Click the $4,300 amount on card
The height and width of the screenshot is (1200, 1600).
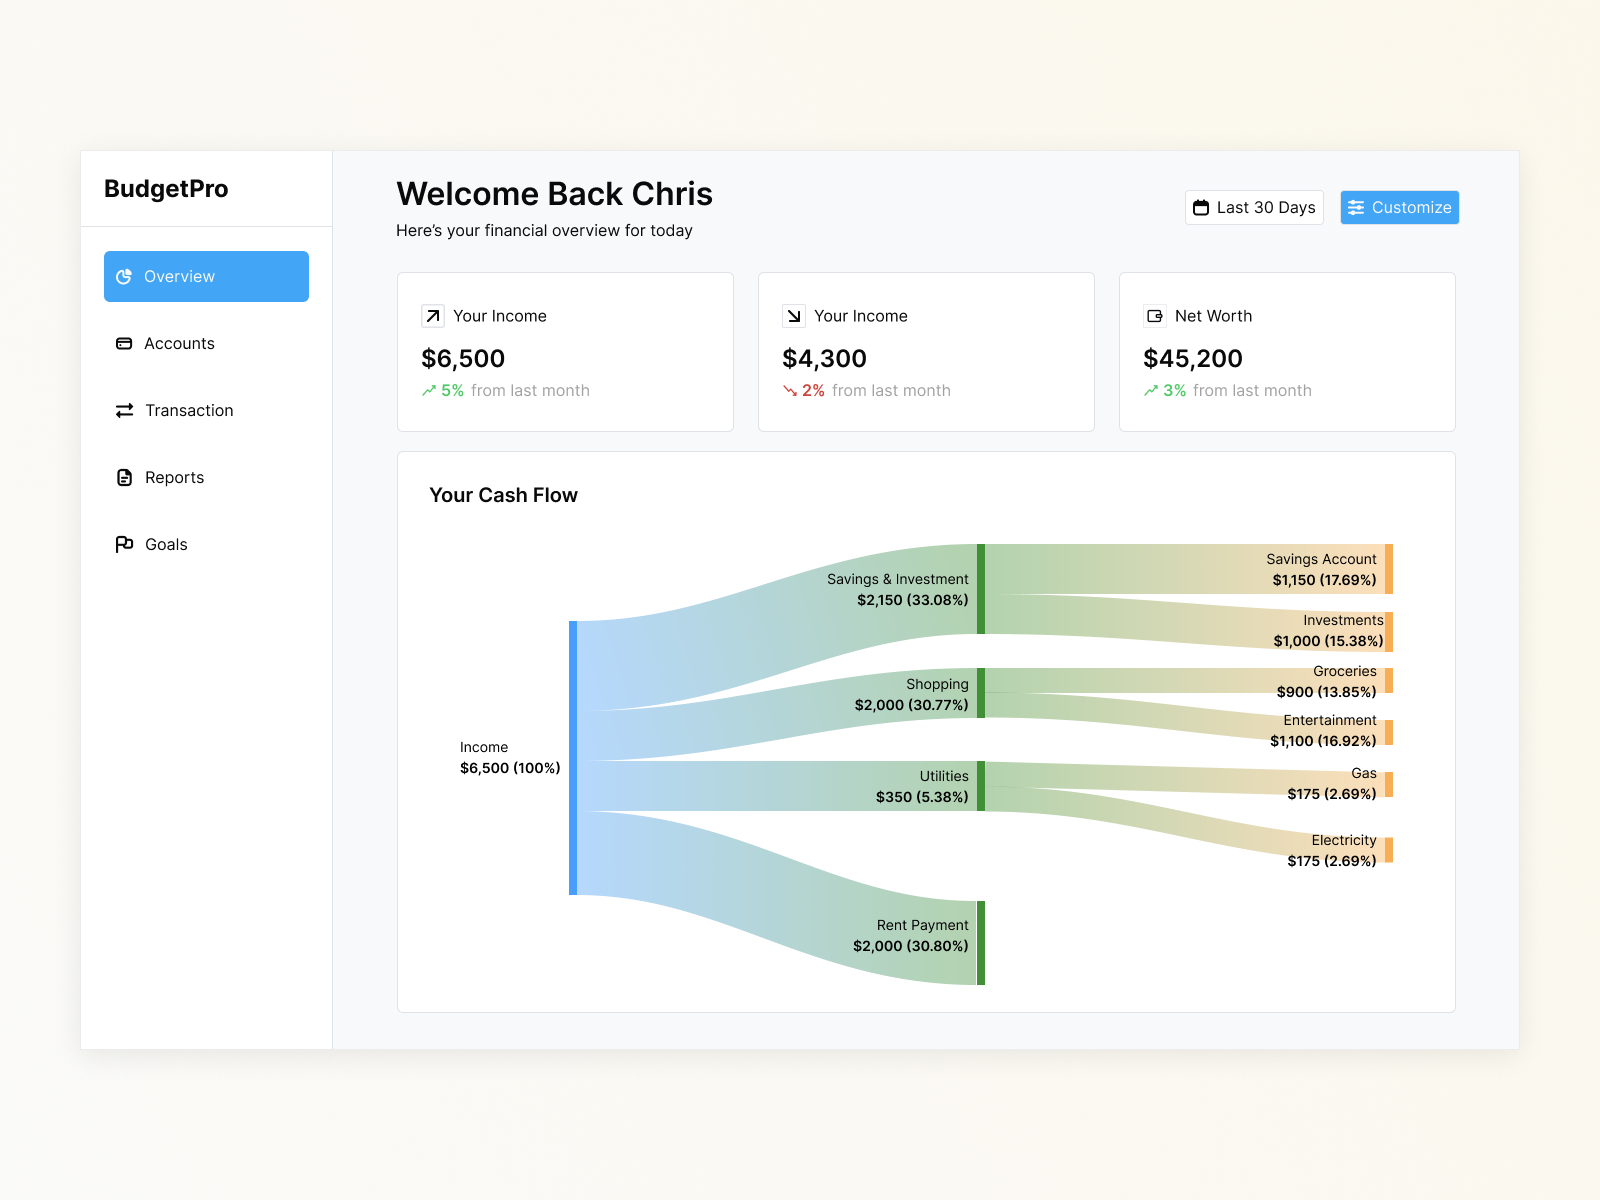824,359
